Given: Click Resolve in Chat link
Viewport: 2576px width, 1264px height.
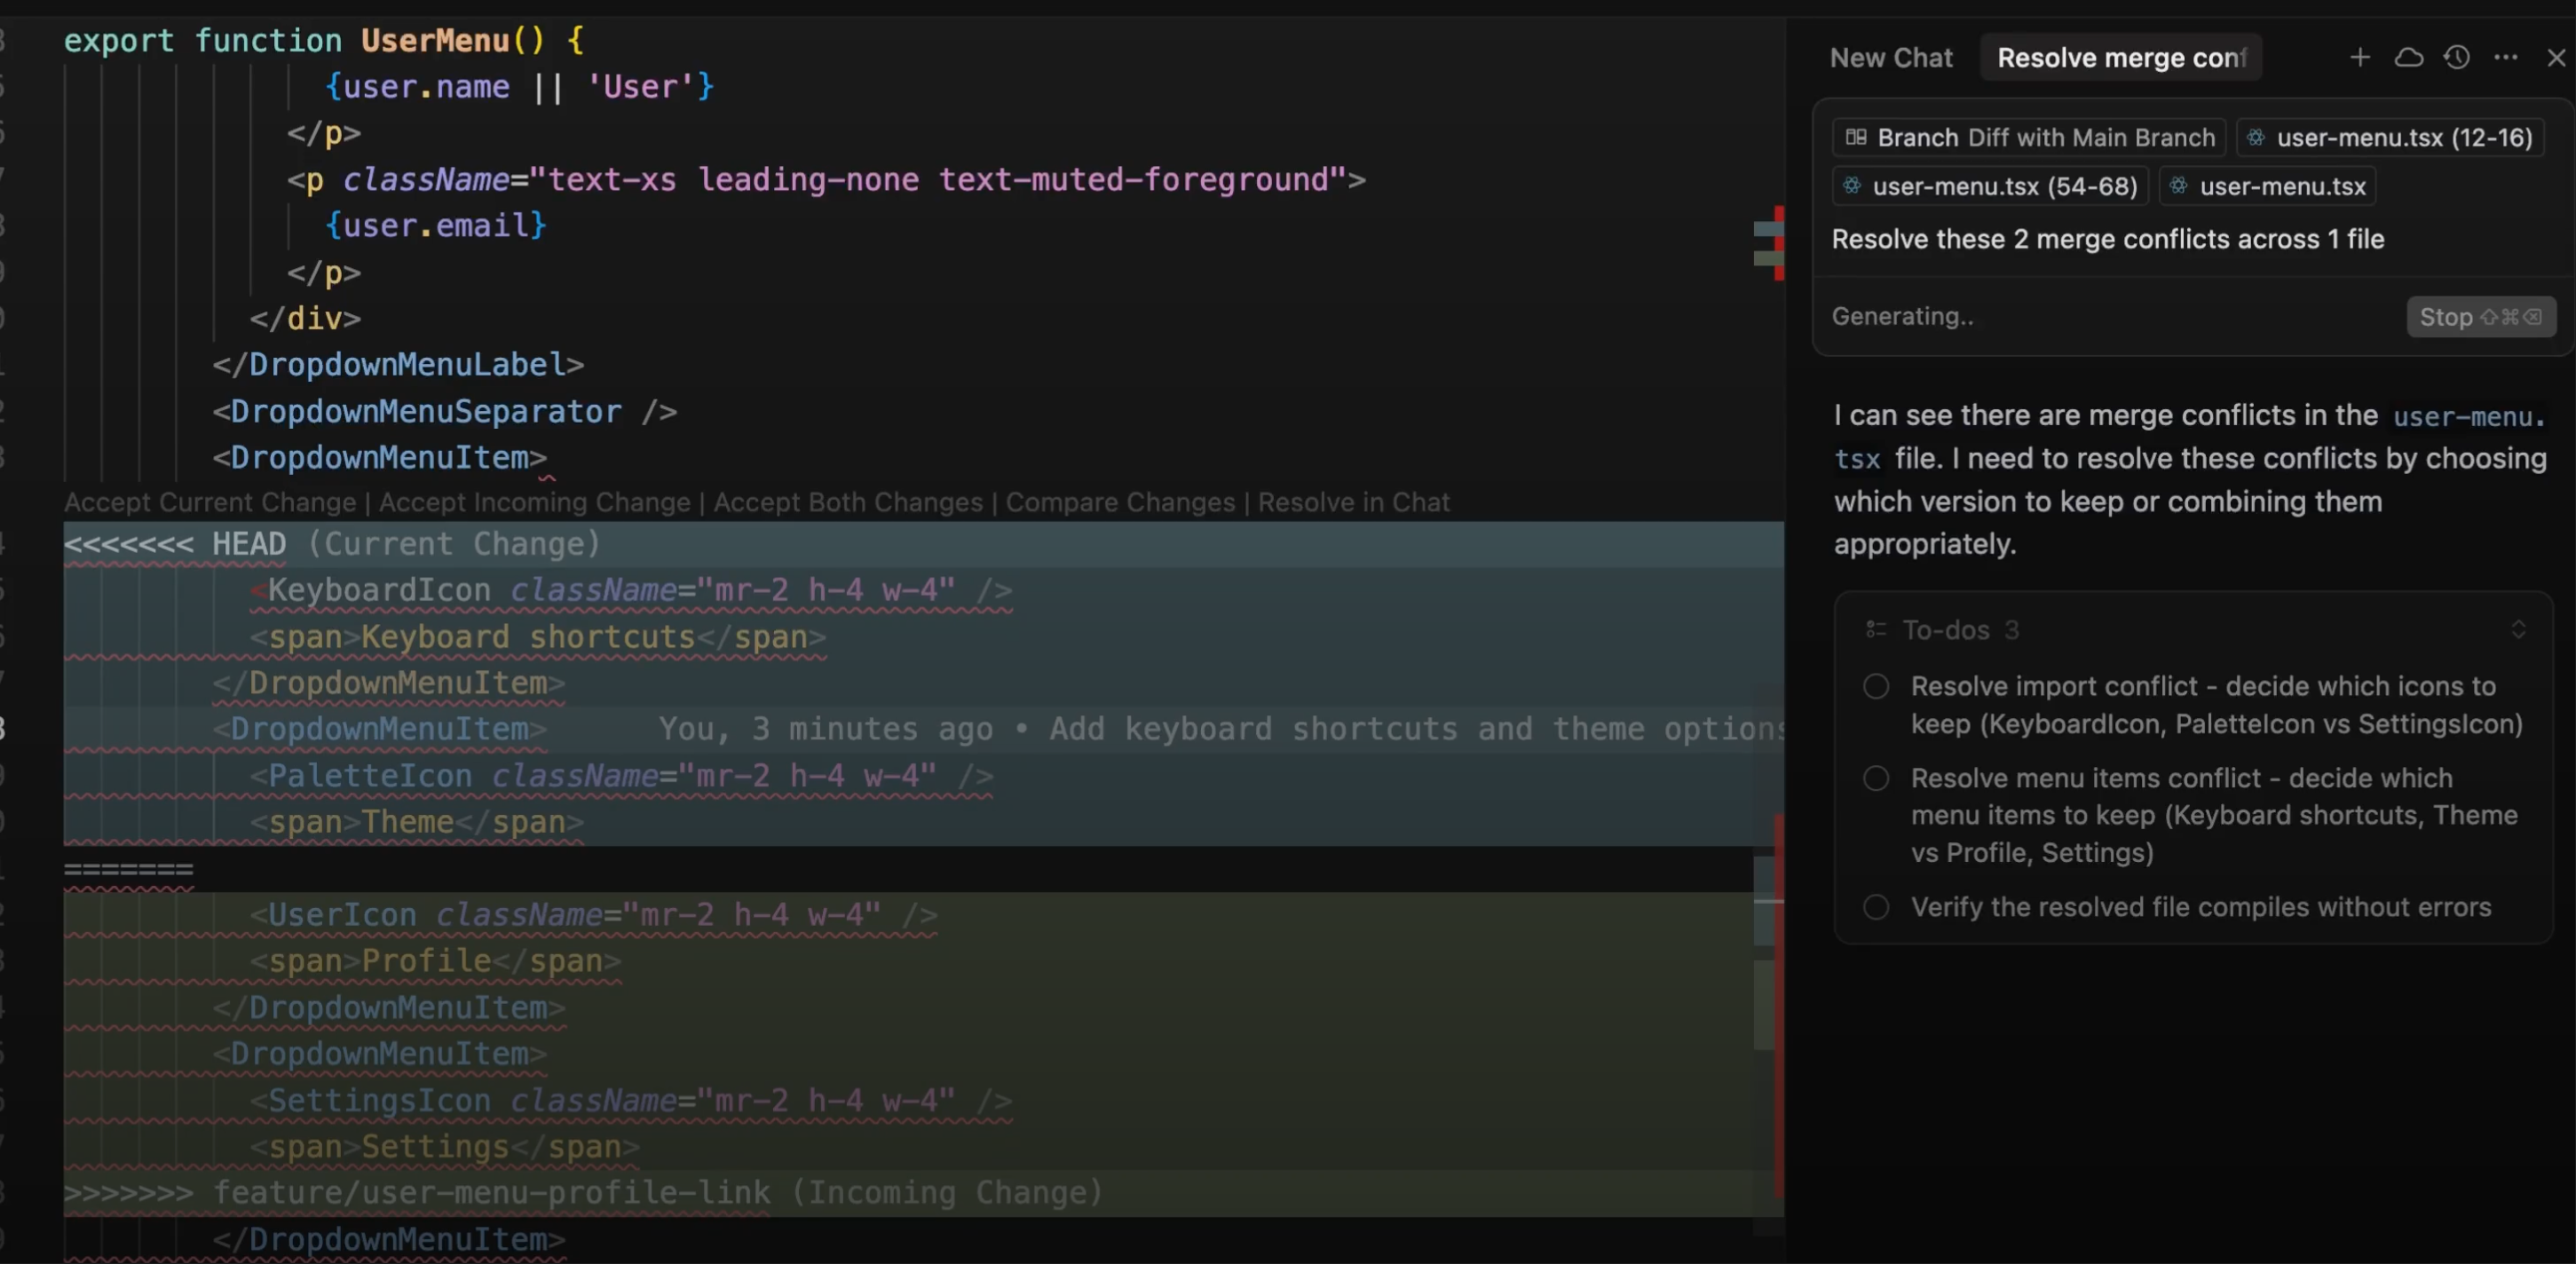Looking at the screenshot, I should 1353,502.
